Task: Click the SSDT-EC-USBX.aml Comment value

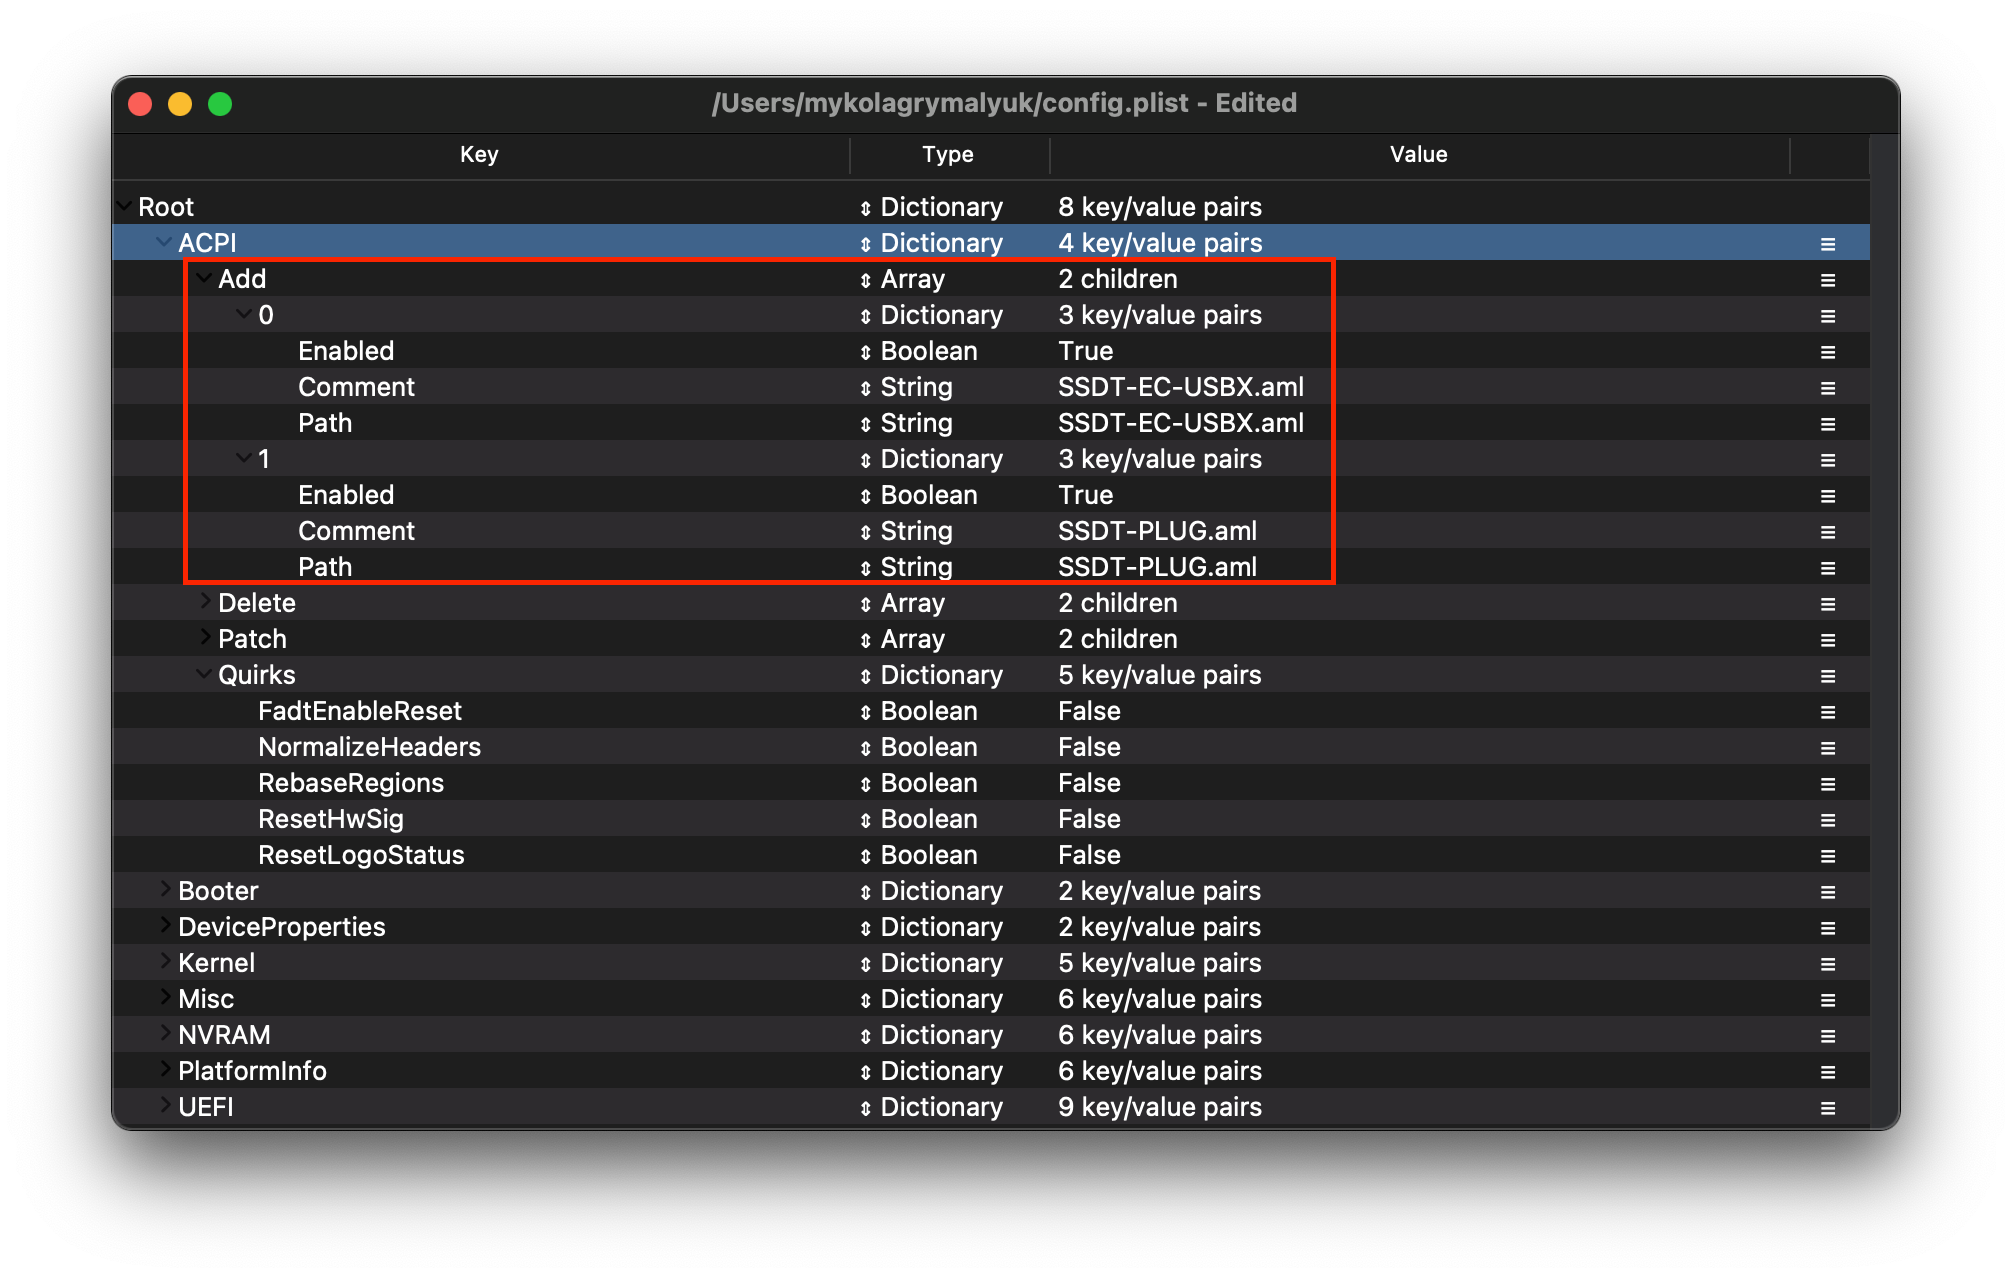Action: click(x=1180, y=388)
